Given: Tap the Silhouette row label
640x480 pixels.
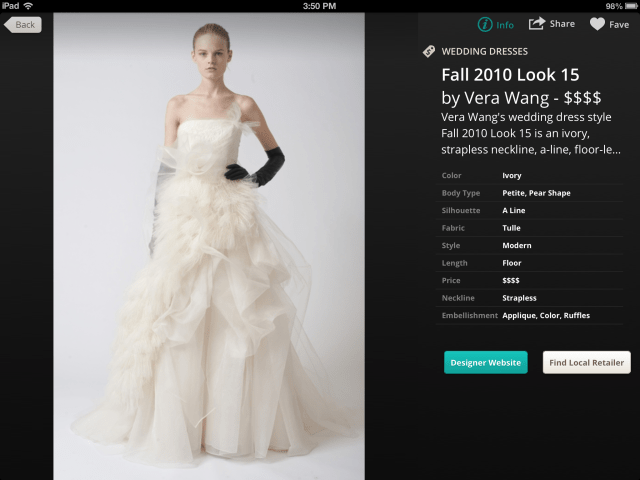Looking at the screenshot, I should [x=461, y=211].
